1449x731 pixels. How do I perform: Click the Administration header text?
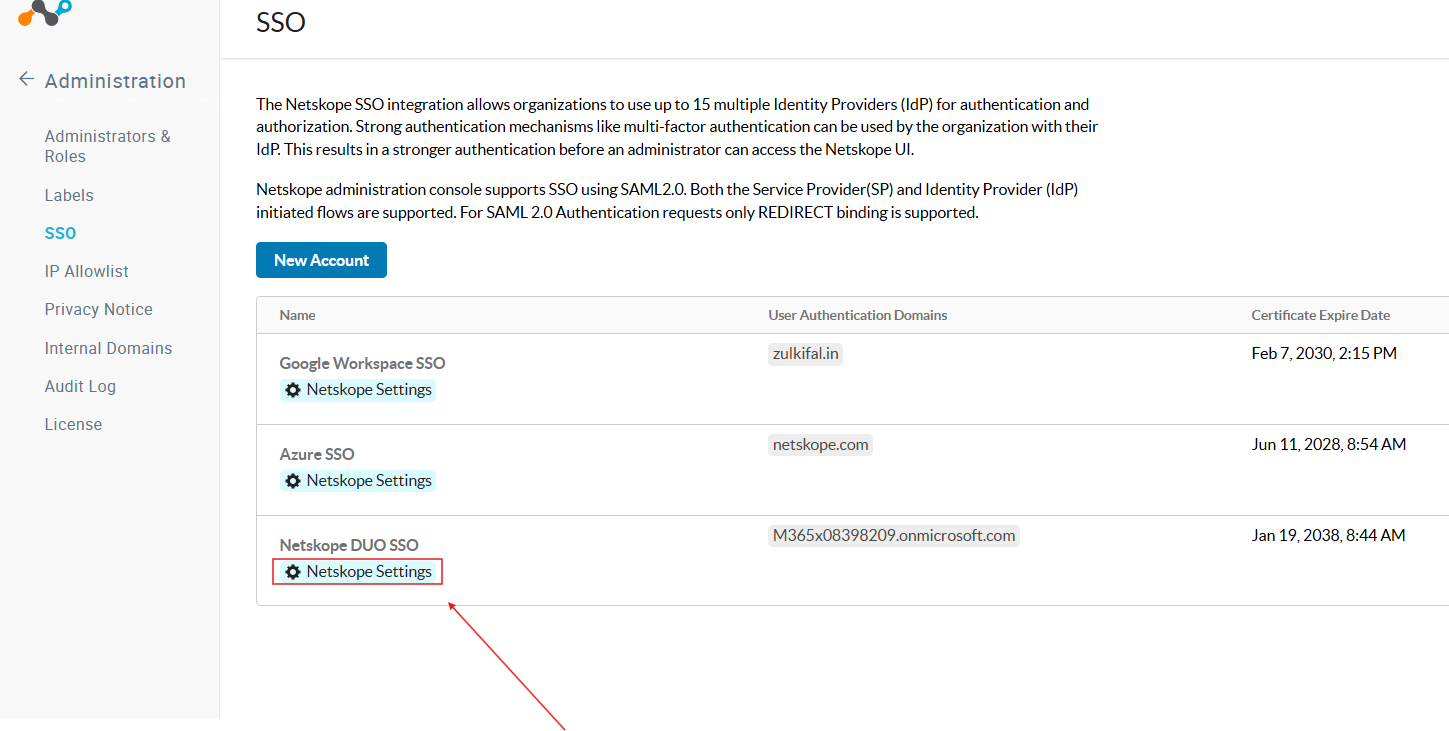[x=115, y=81]
